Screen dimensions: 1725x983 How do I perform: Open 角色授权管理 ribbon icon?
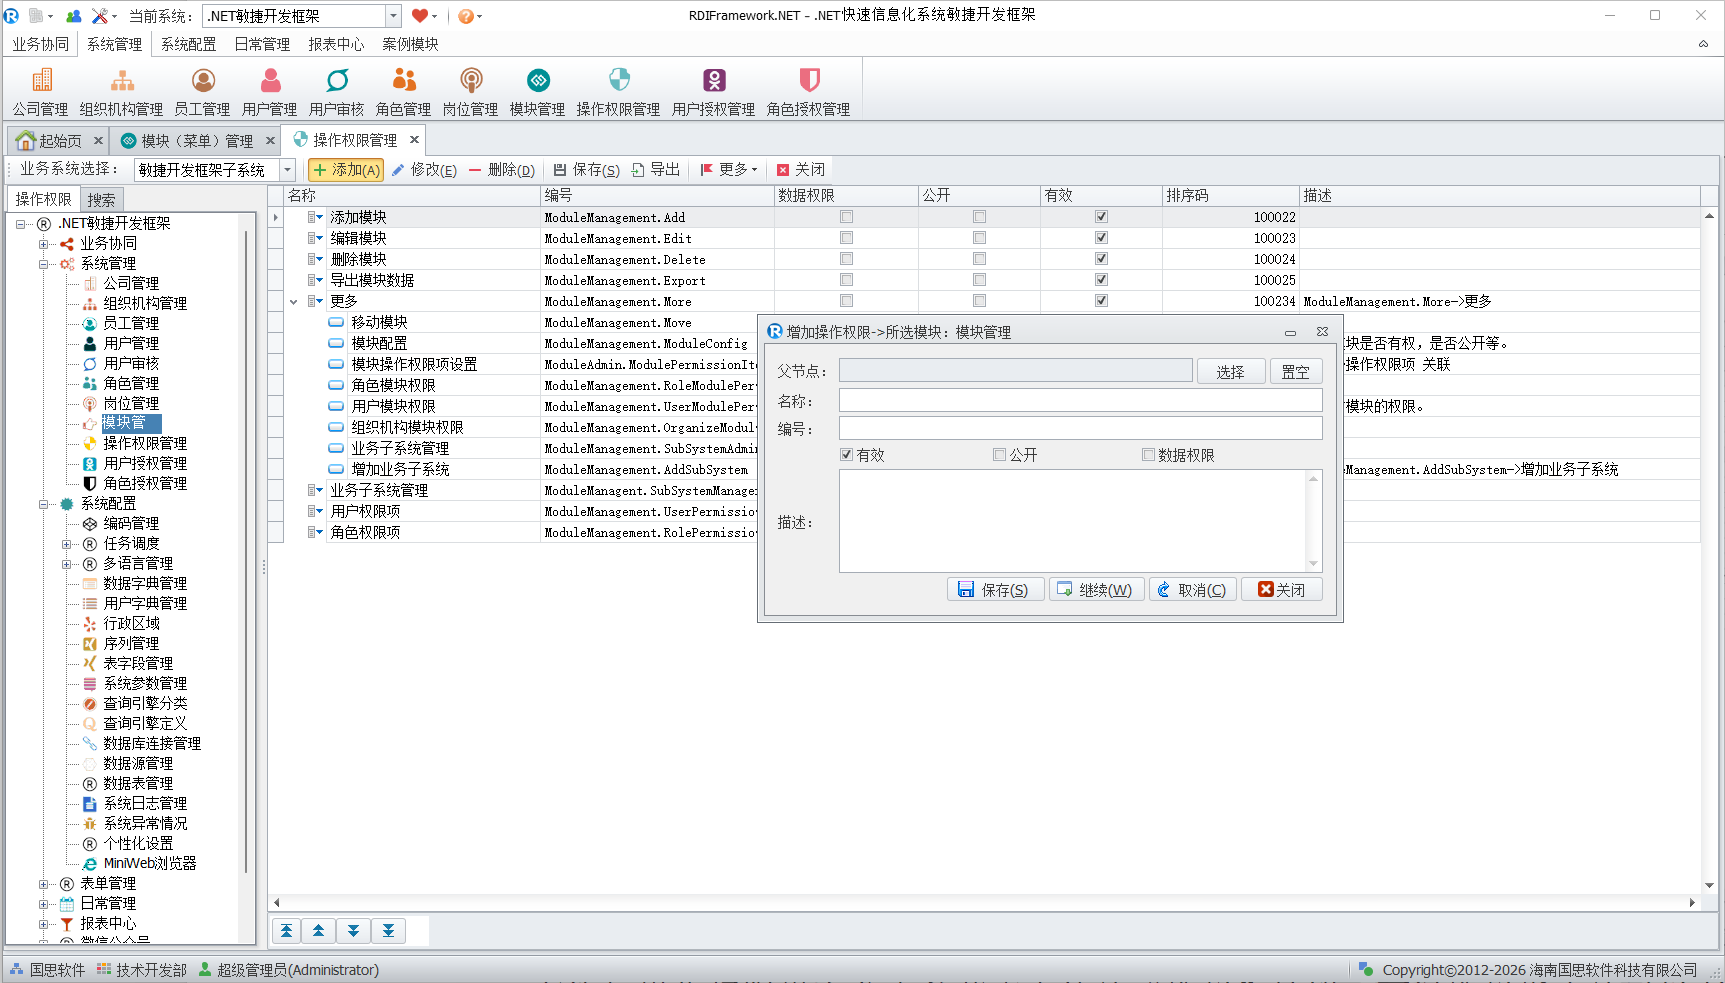808,92
